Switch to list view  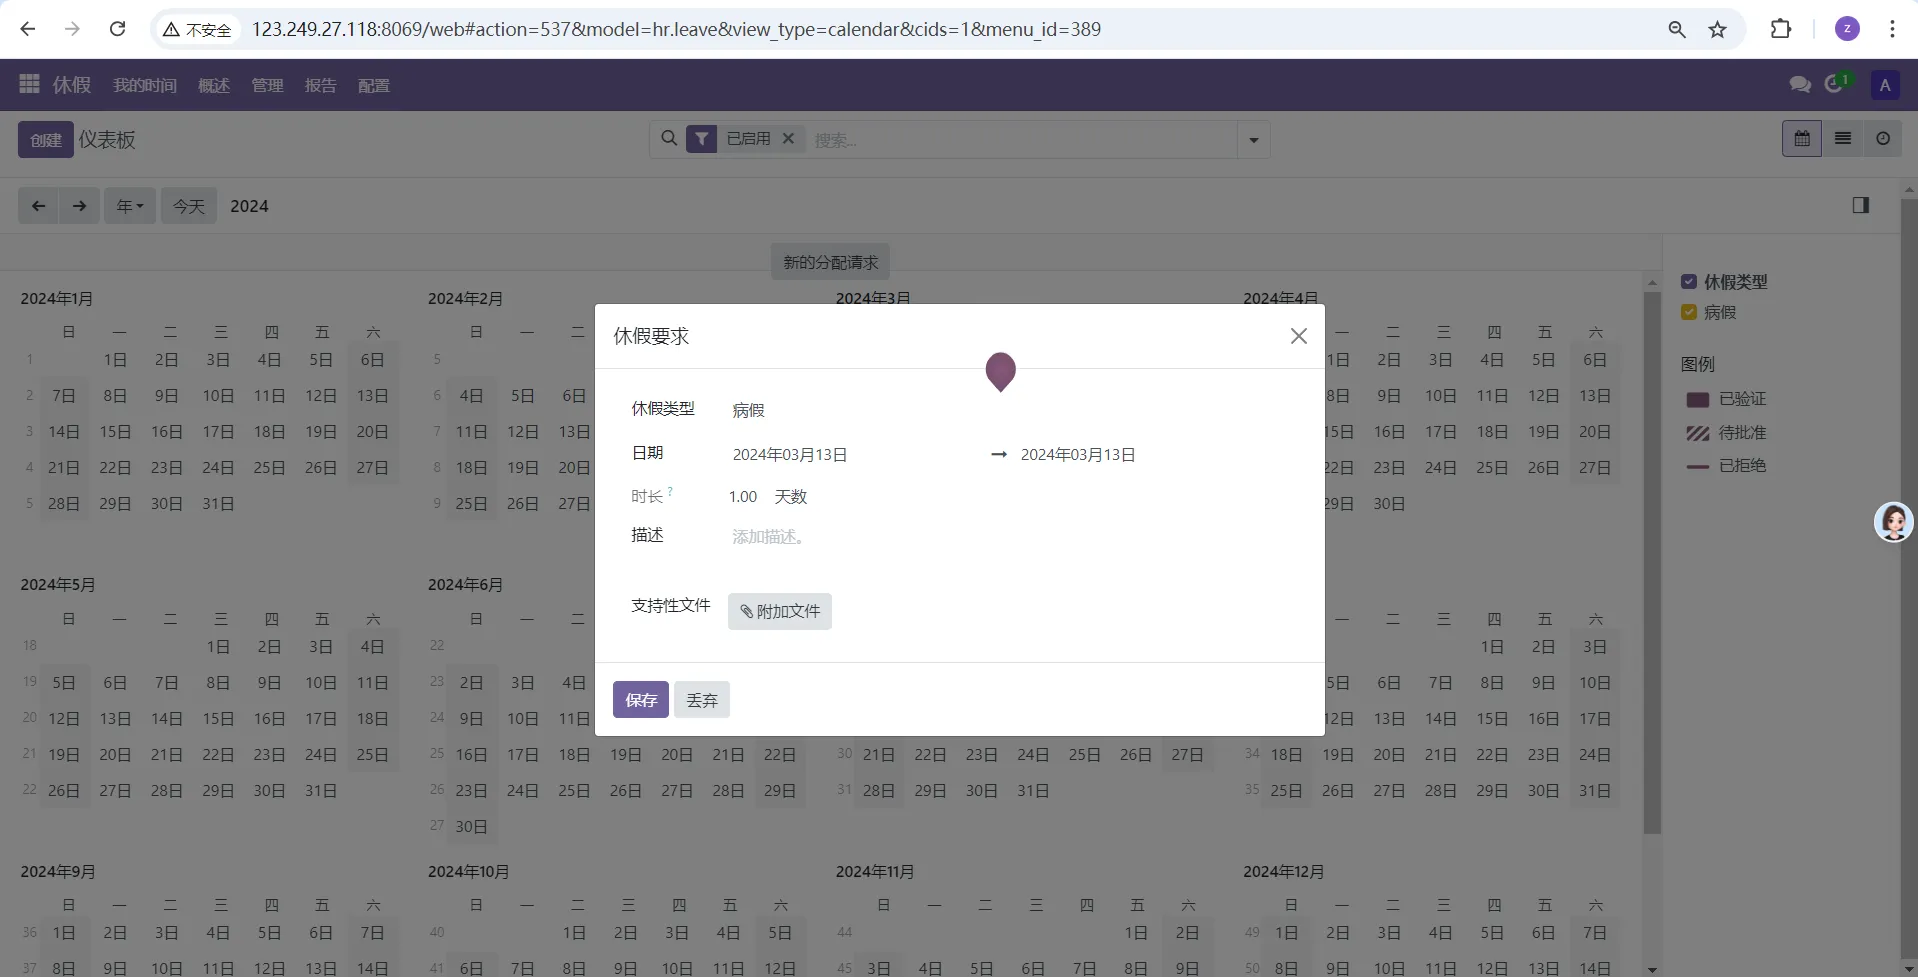(x=1843, y=139)
